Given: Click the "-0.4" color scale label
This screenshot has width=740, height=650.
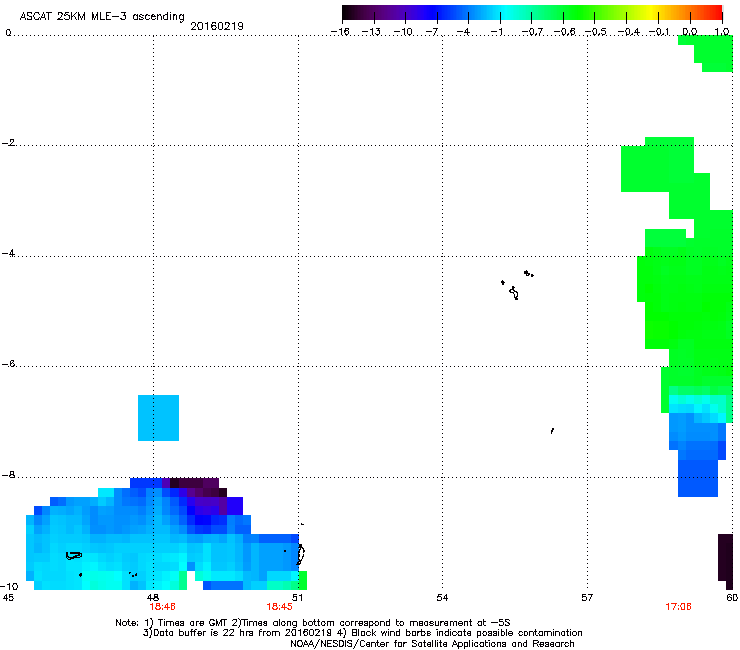Looking at the screenshot, I should [629, 32].
